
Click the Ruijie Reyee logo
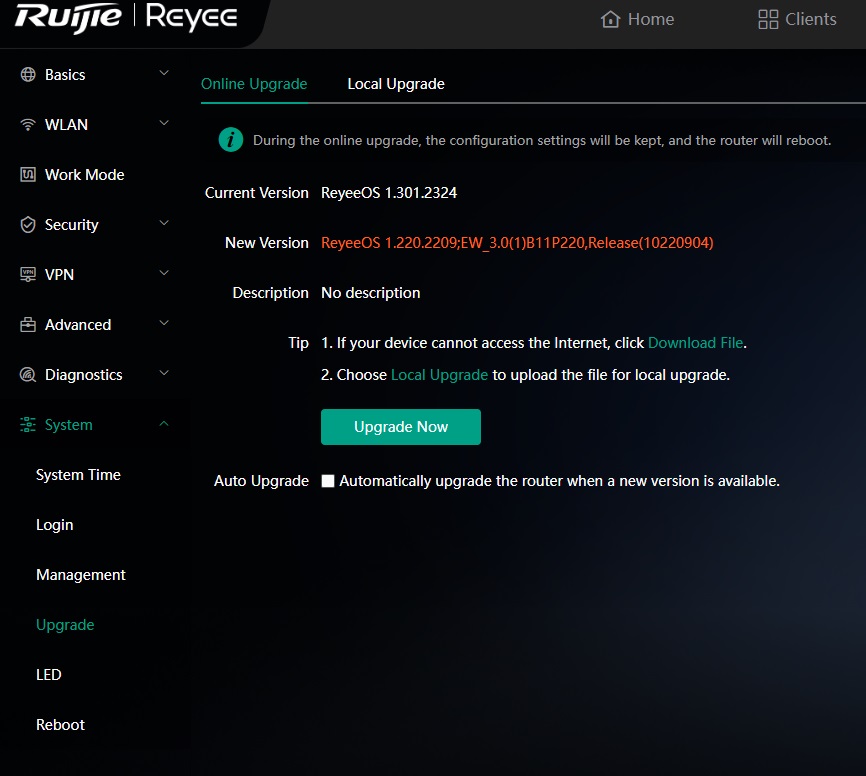126,18
